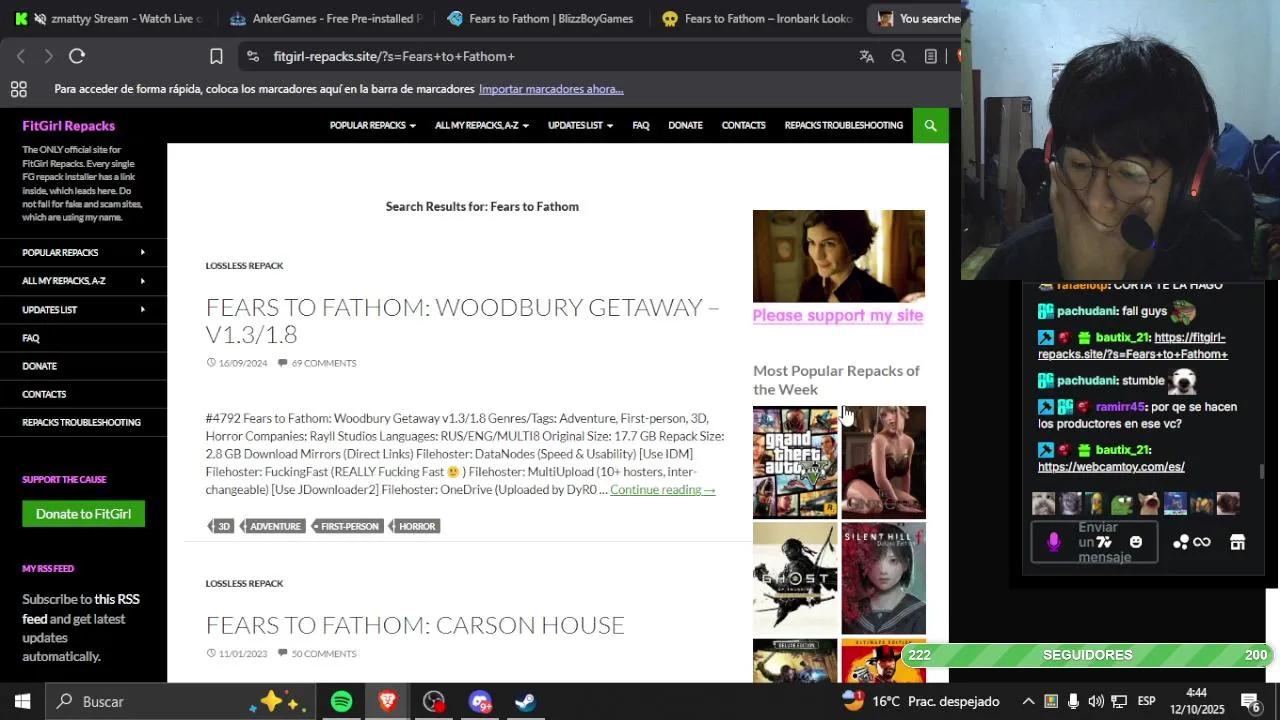The image size is (1280, 720).
Task: Open Repacks Troubleshooting in top menu
Action: click(843, 125)
